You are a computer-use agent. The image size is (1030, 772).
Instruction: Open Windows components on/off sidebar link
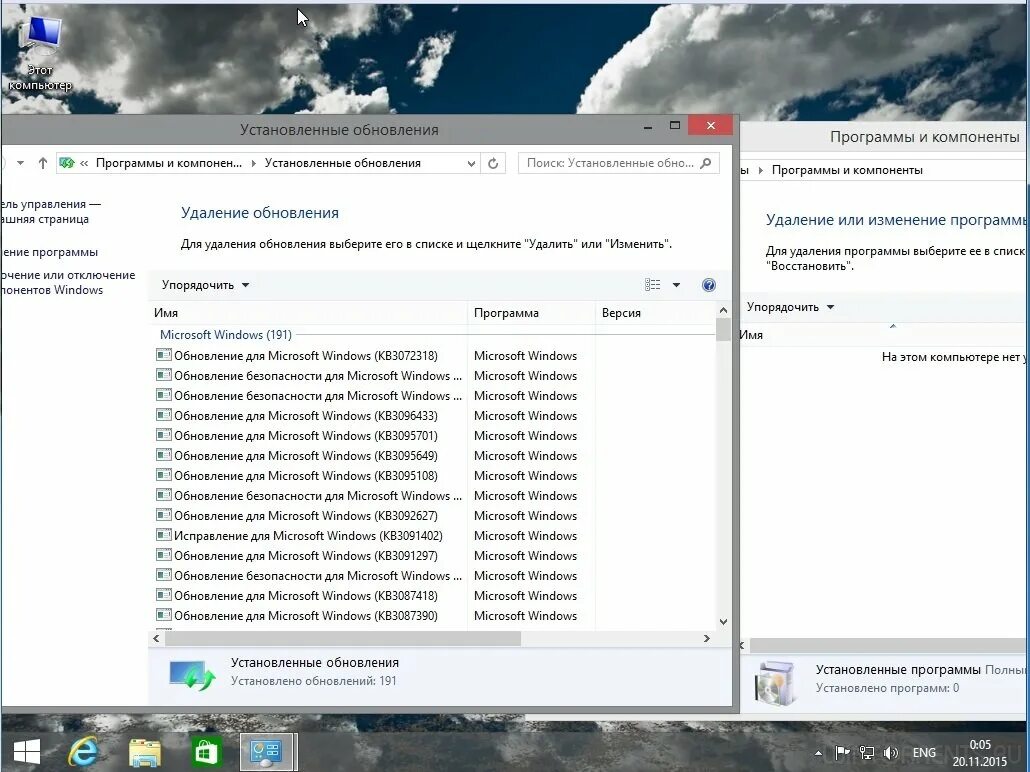[x=68, y=283]
